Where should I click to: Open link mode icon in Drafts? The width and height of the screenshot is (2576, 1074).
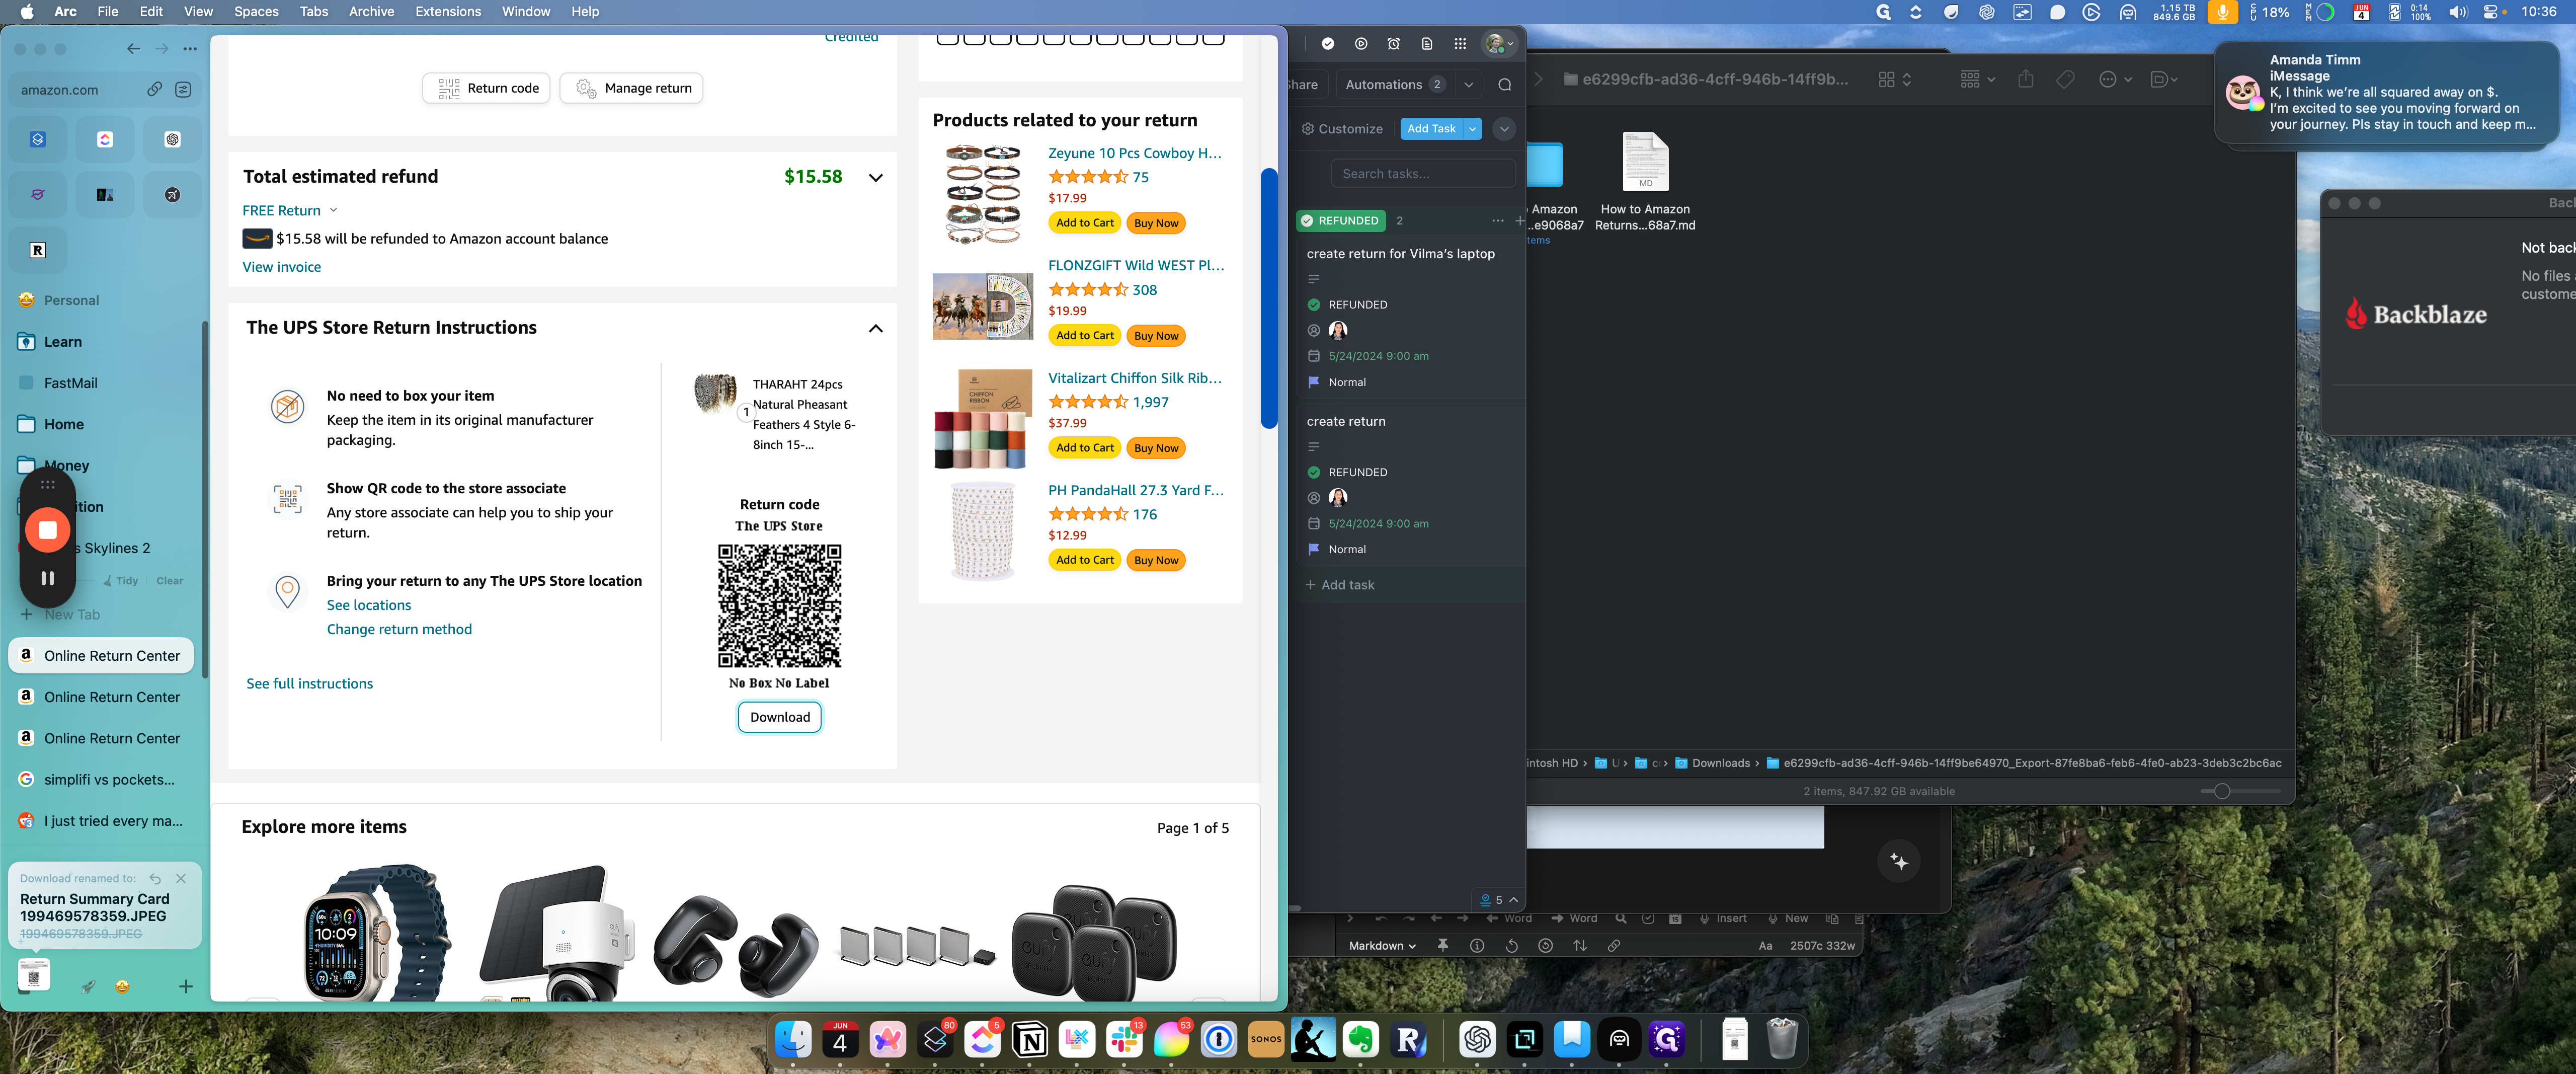pos(1613,945)
